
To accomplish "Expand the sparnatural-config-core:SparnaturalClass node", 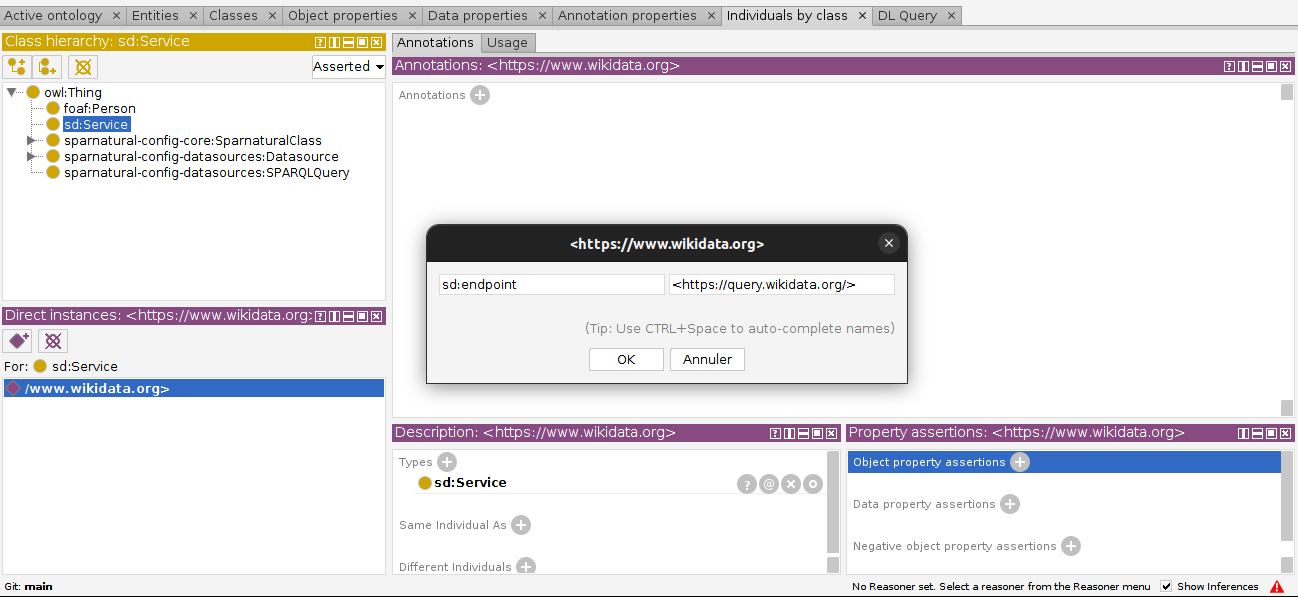I will point(31,140).
